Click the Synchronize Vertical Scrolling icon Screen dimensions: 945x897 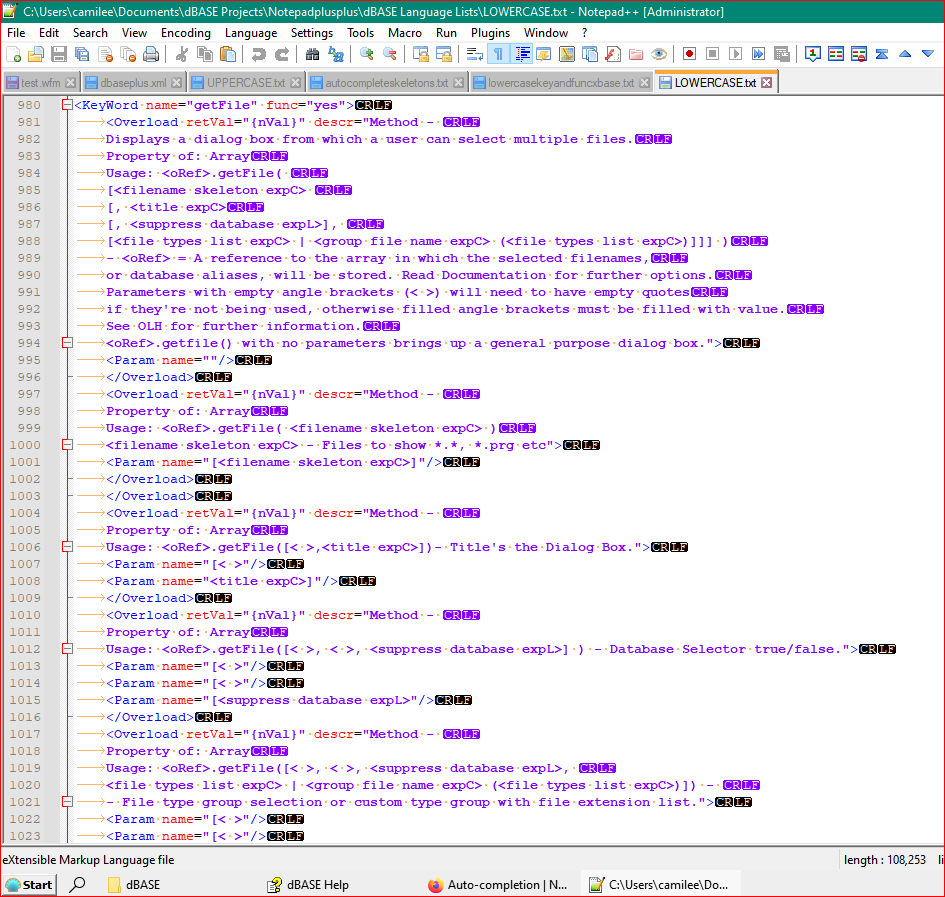pos(421,55)
